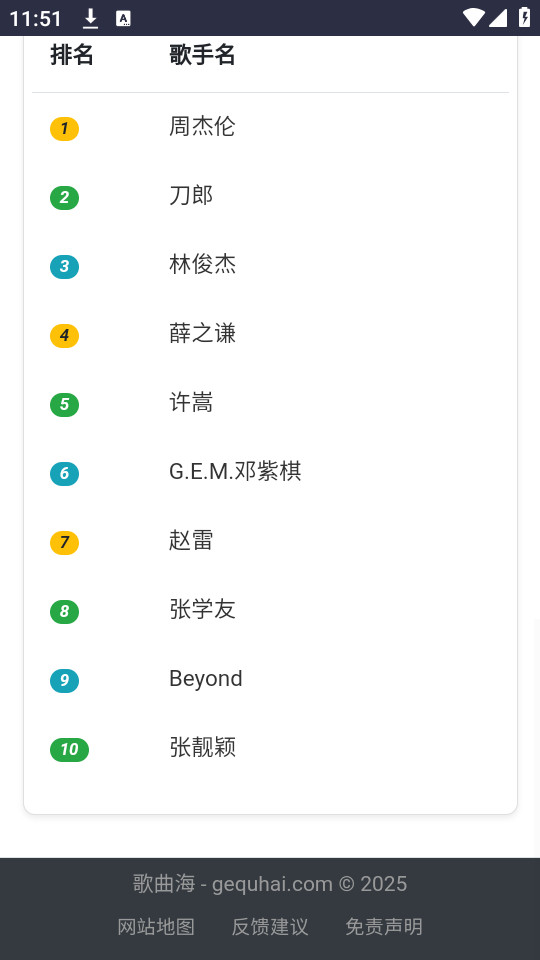This screenshot has height=960, width=540.
Task: Open the 反馈建议 footer link
Action: coord(270,927)
